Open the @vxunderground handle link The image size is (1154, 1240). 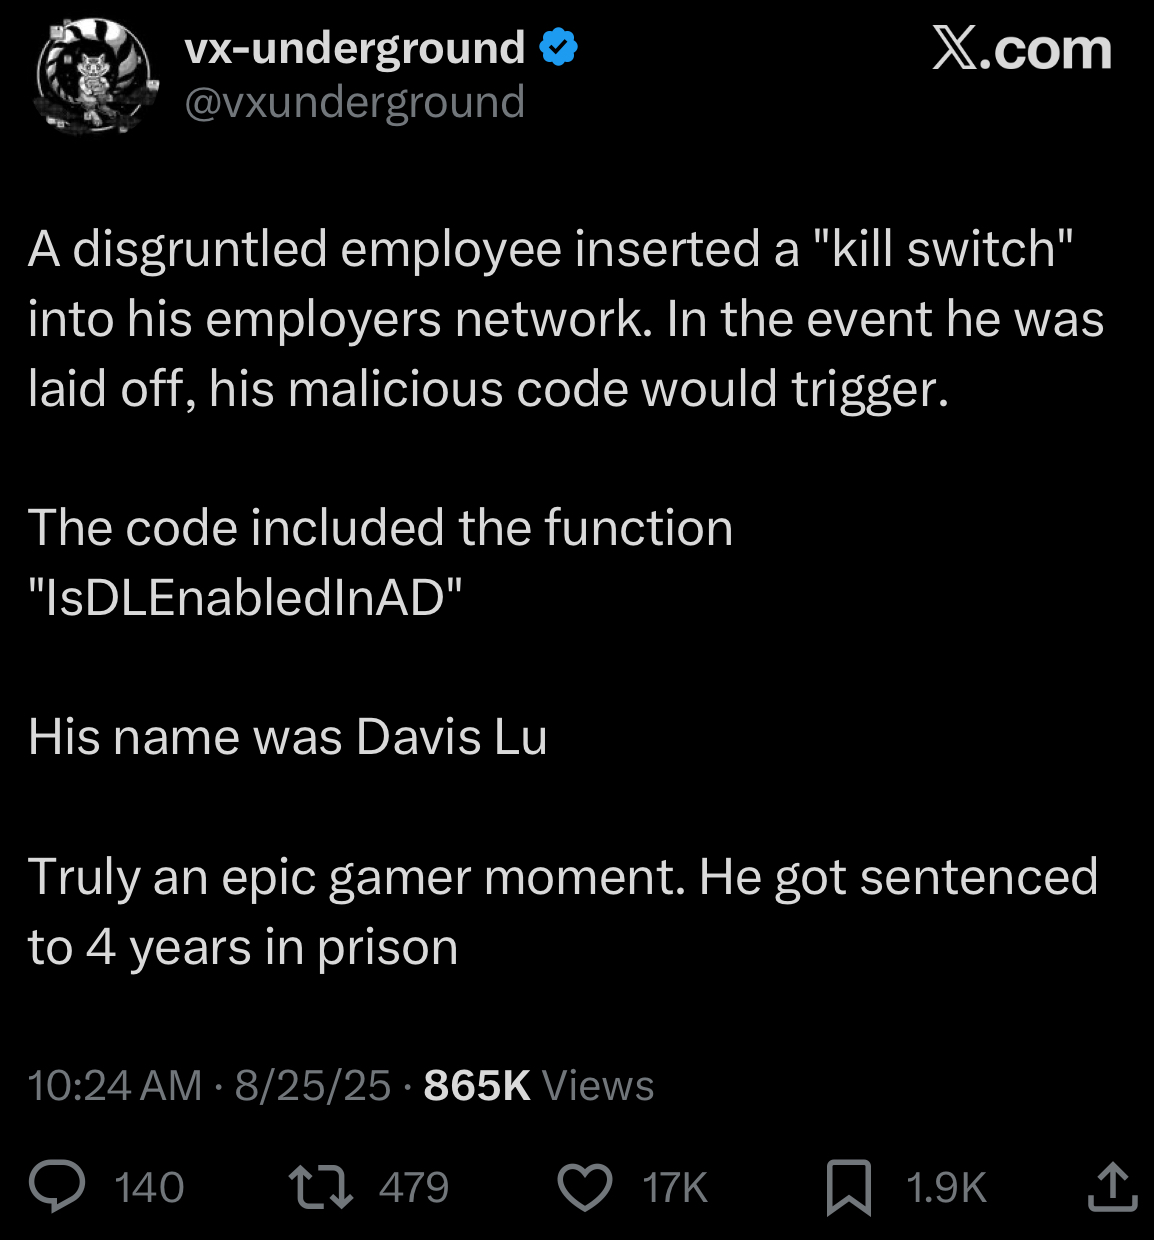click(x=355, y=102)
